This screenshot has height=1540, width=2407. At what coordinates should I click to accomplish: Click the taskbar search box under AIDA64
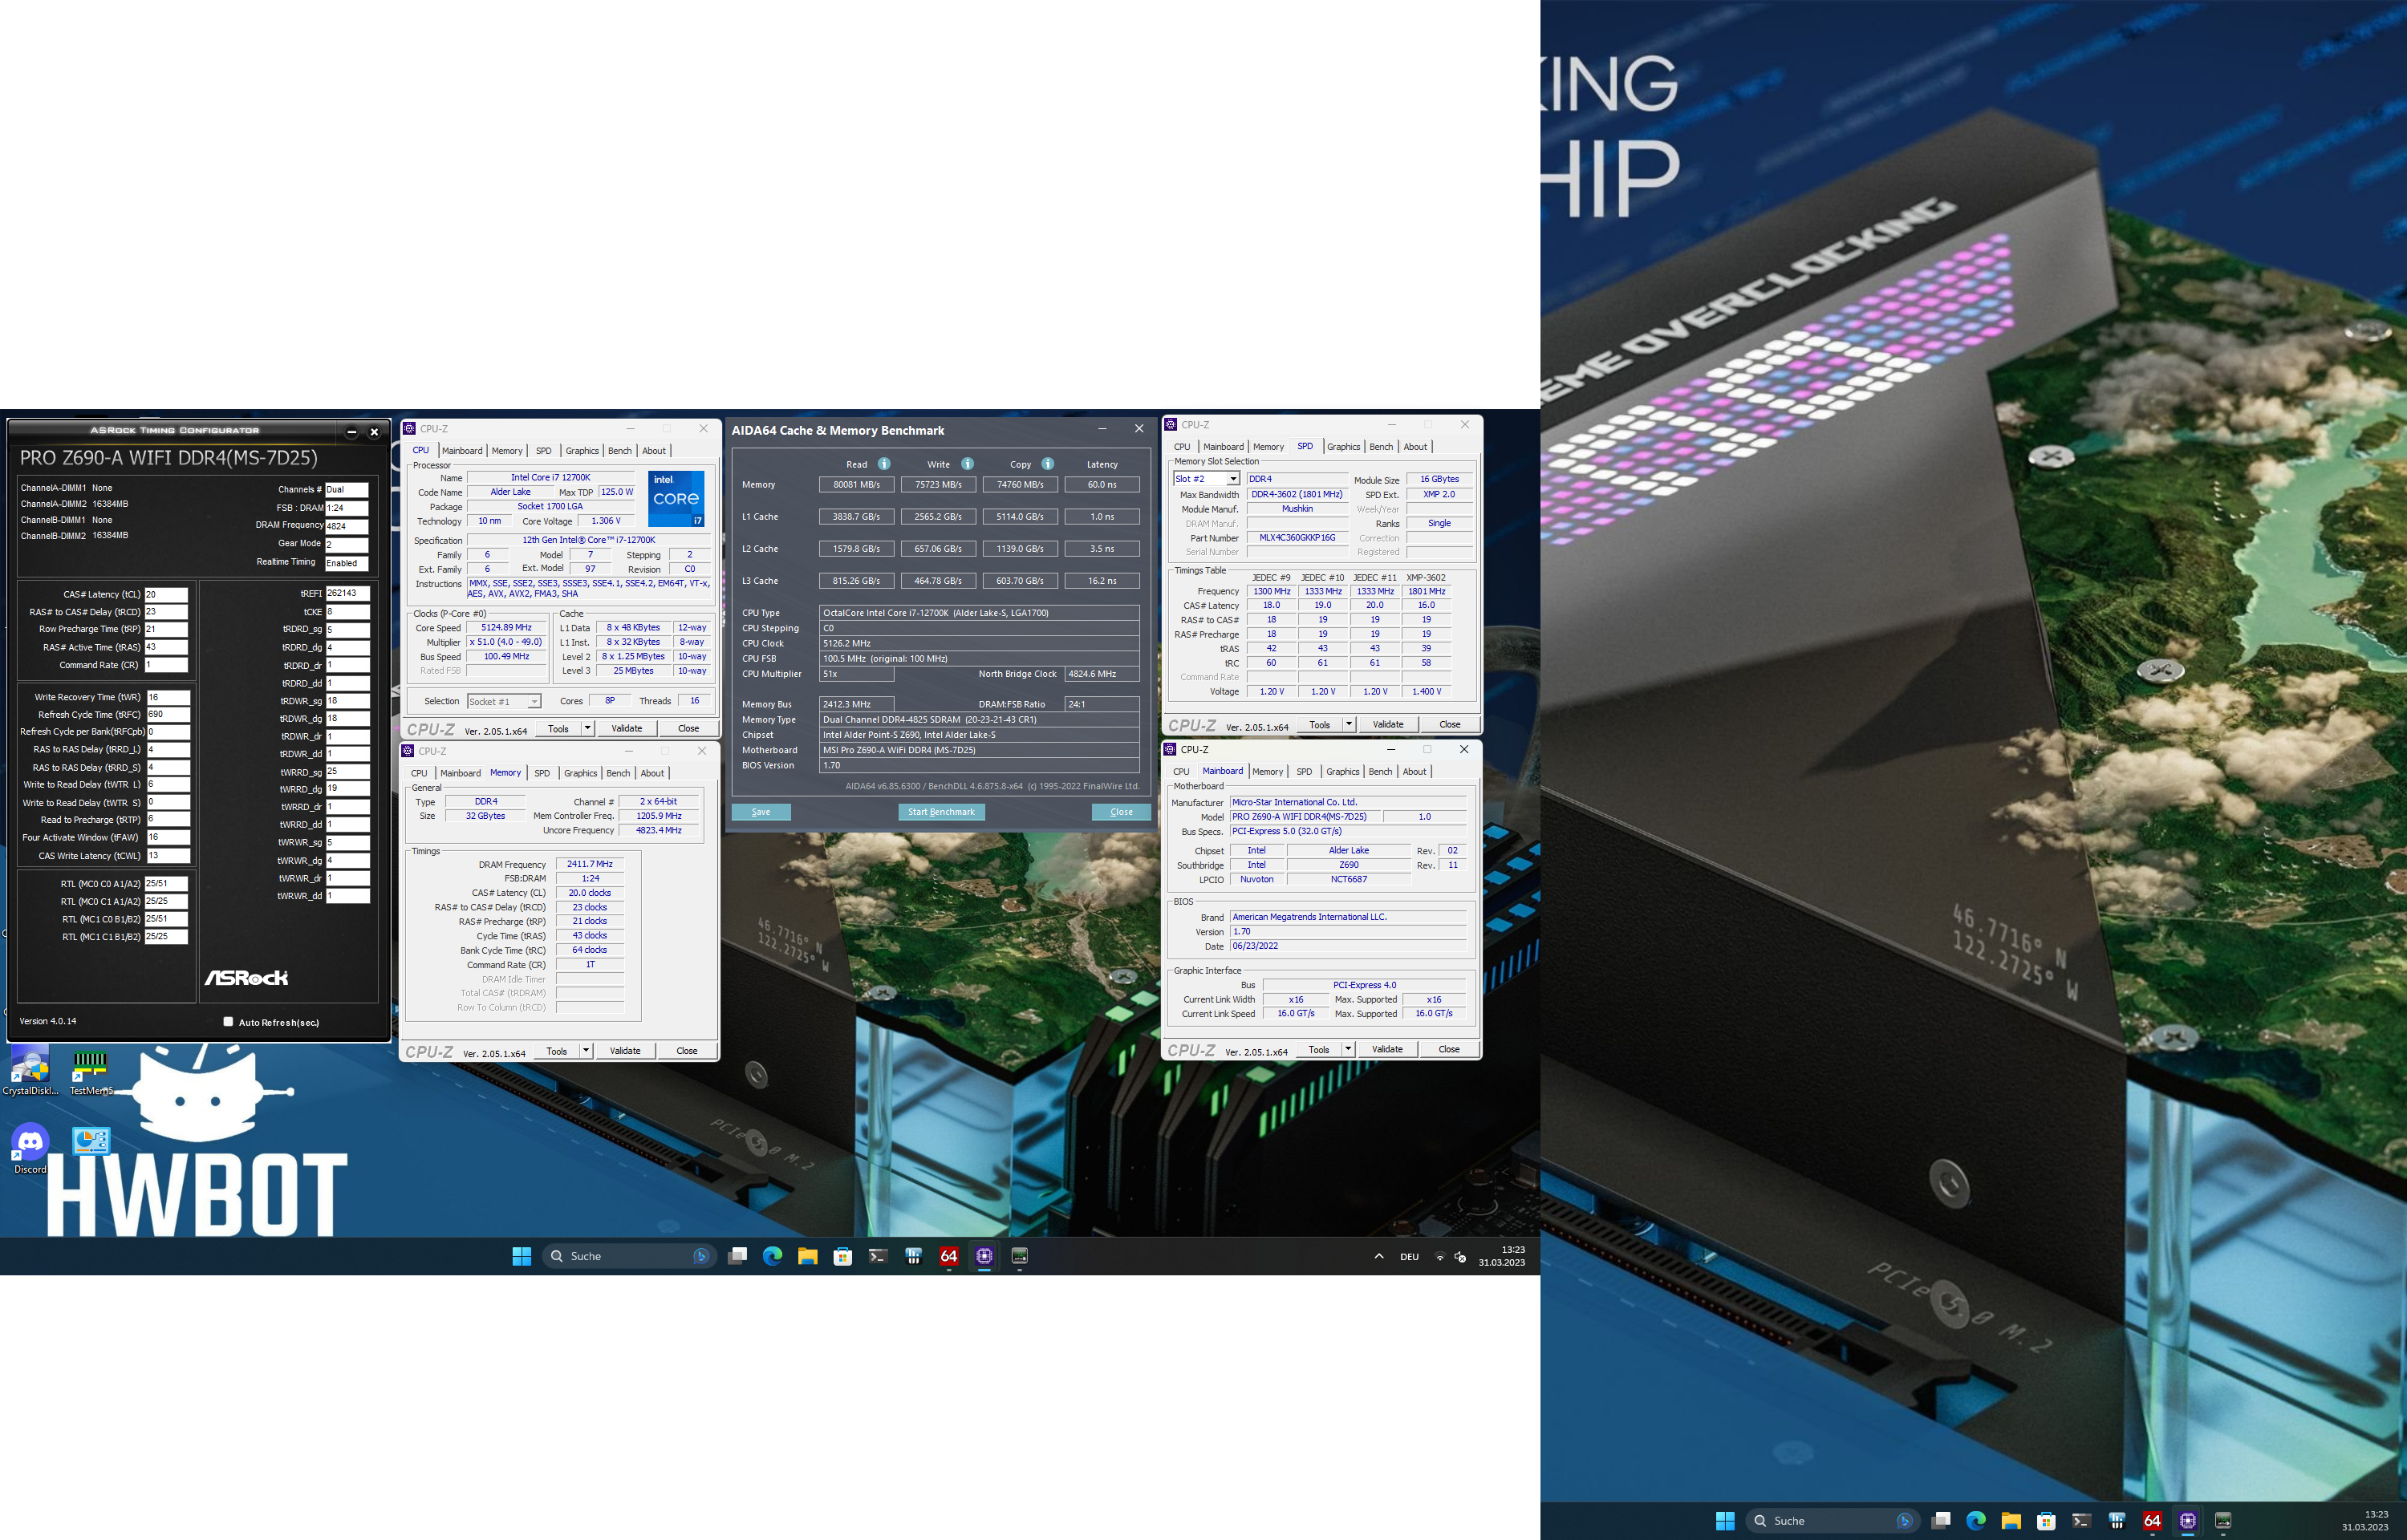[x=630, y=1256]
